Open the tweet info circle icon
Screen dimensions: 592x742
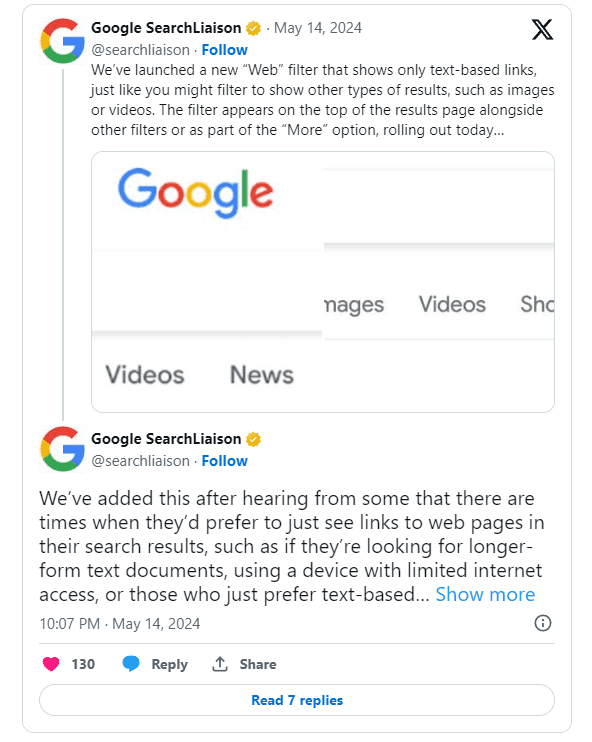(x=543, y=623)
